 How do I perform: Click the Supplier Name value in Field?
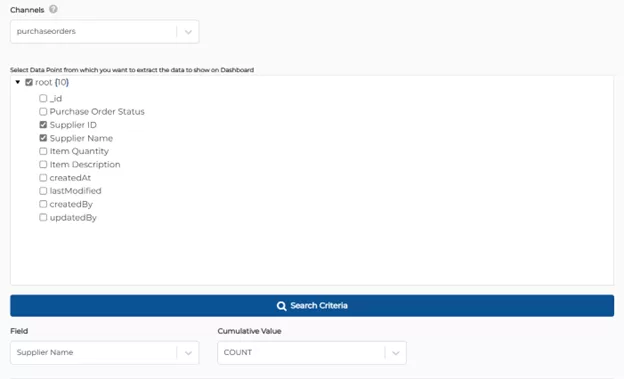tap(45, 352)
